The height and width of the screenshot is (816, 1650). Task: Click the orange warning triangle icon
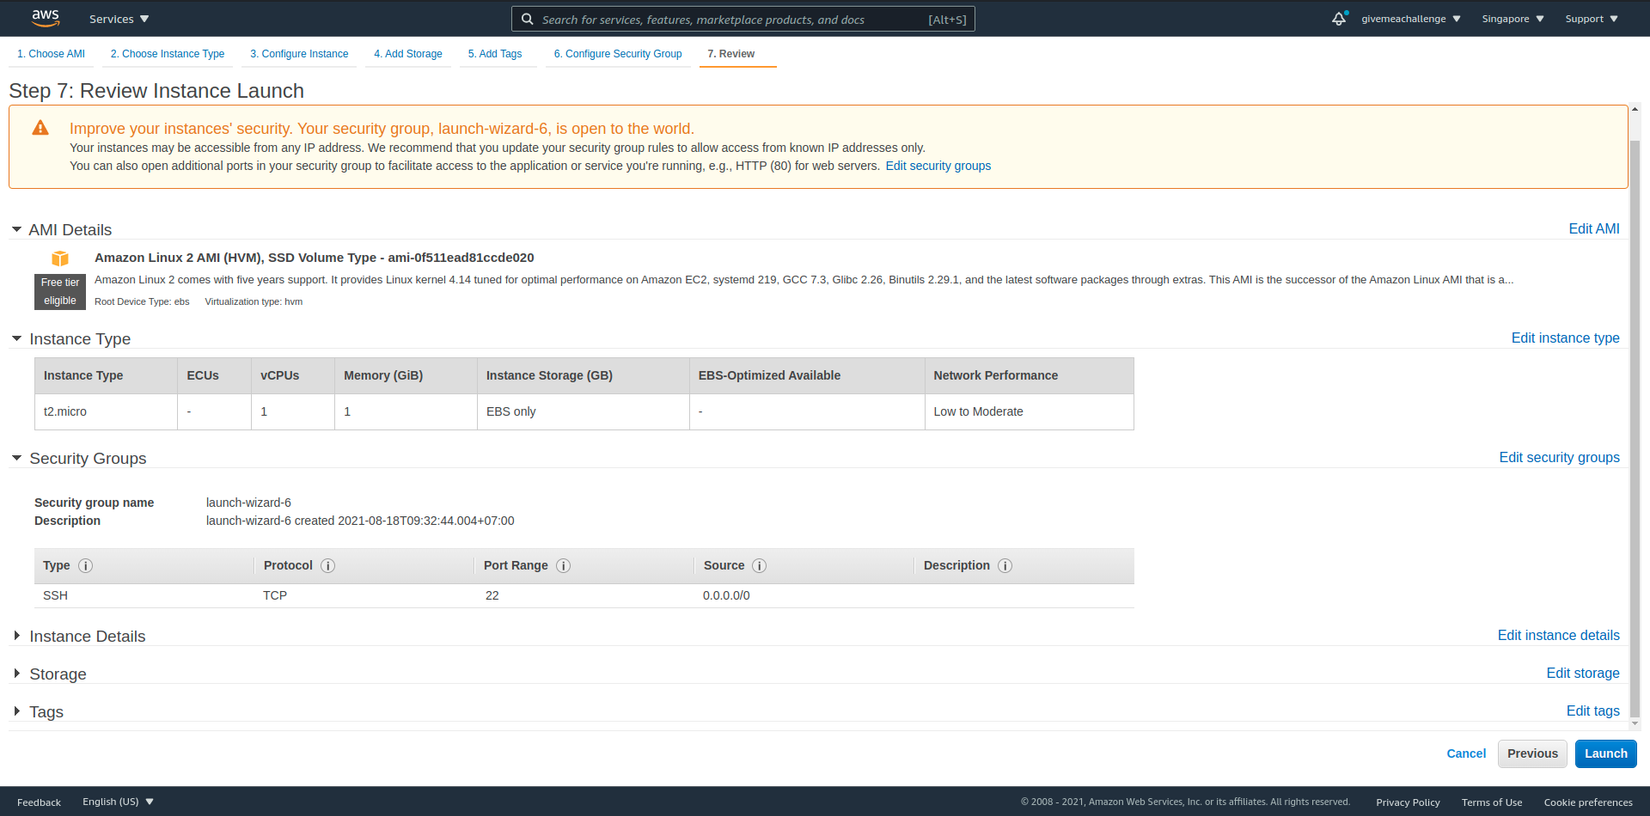pyautogui.click(x=40, y=128)
